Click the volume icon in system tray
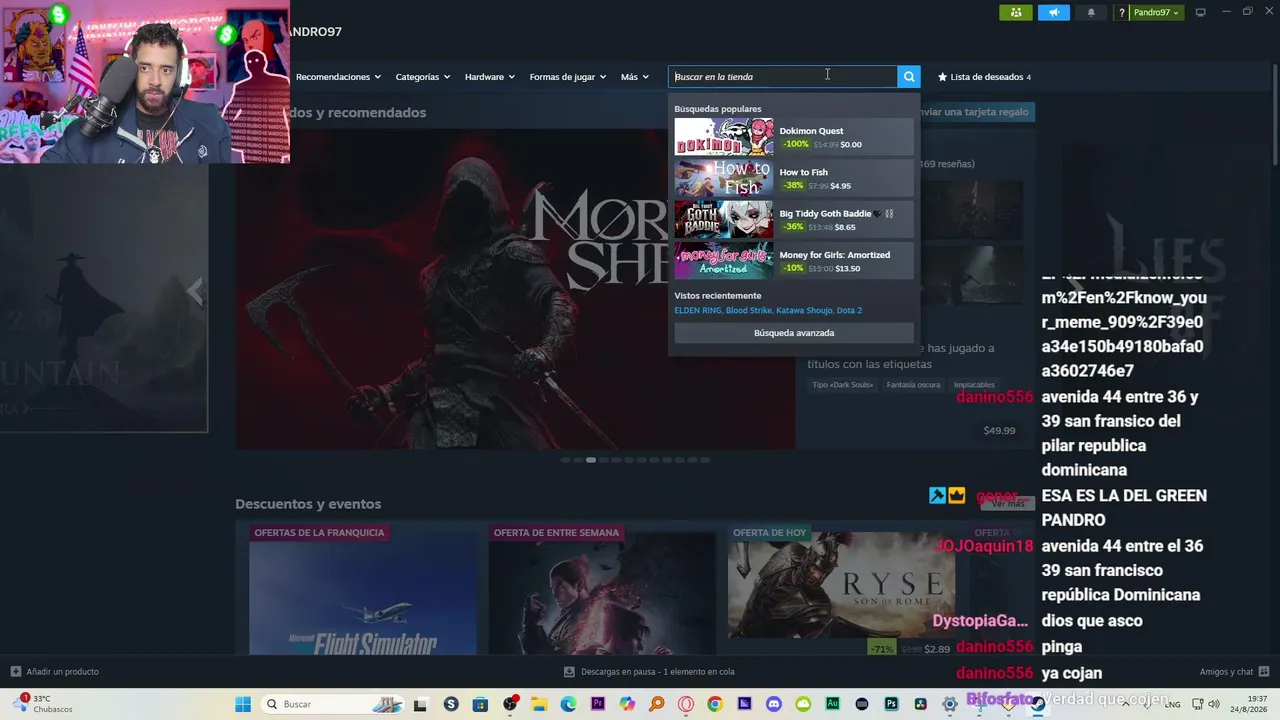Screen dimensions: 1280x720 (1214, 704)
